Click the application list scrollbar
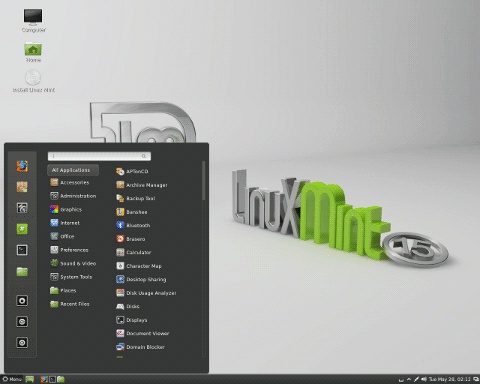480x384 pixels. click(203, 181)
